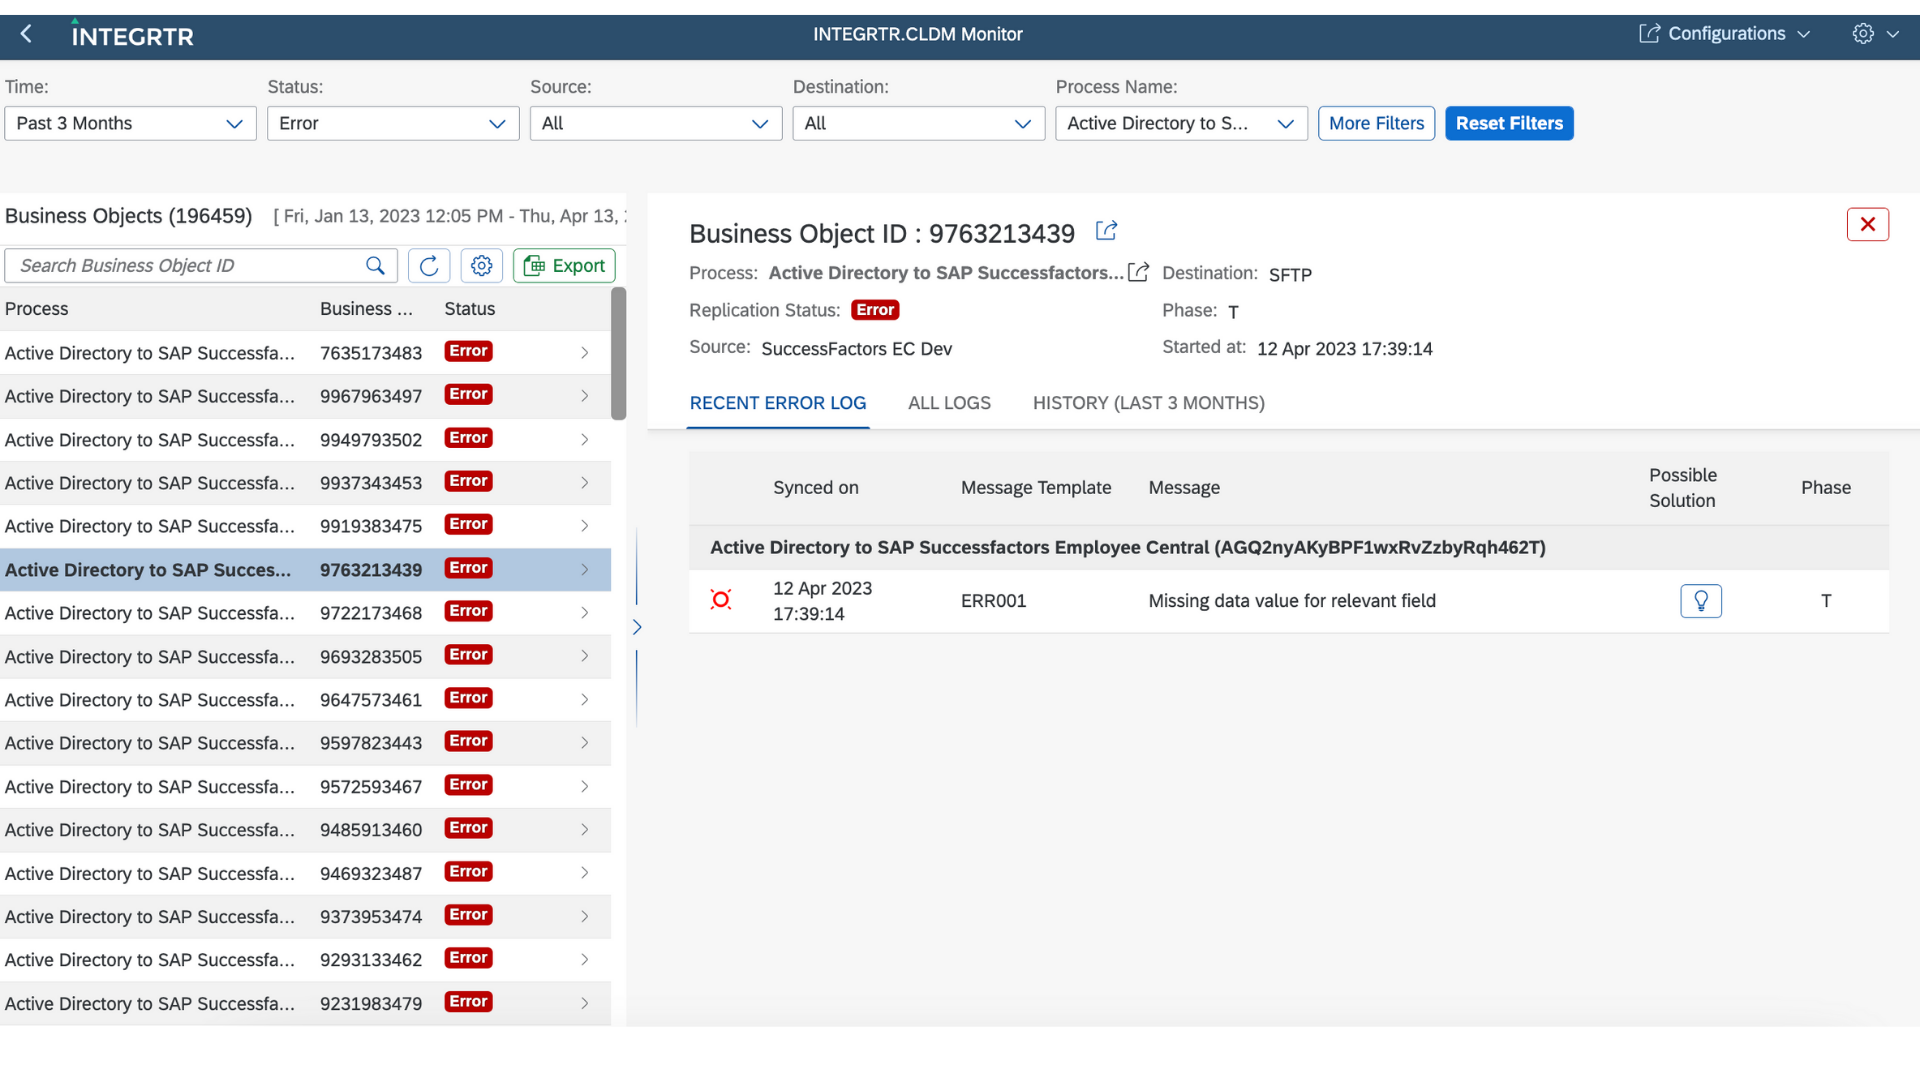Image resolution: width=1920 pixels, height=1080 pixels.
Task: Switch to the RECENT ERROR LOG tab
Action: pyautogui.click(x=778, y=403)
